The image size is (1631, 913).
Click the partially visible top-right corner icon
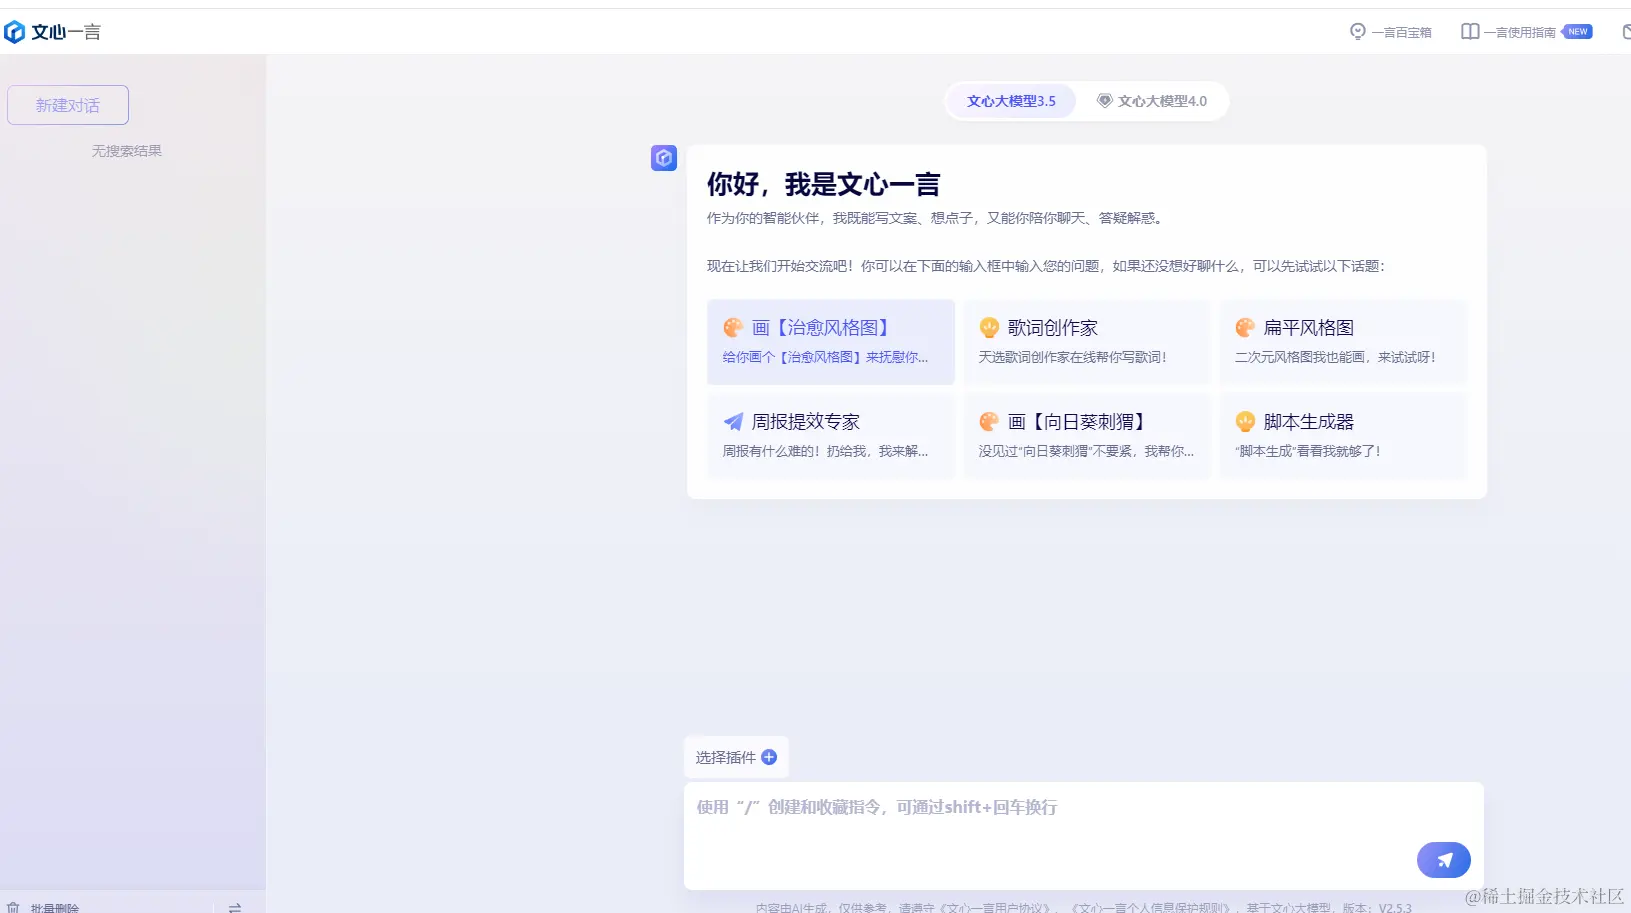pyautogui.click(x=1626, y=32)
